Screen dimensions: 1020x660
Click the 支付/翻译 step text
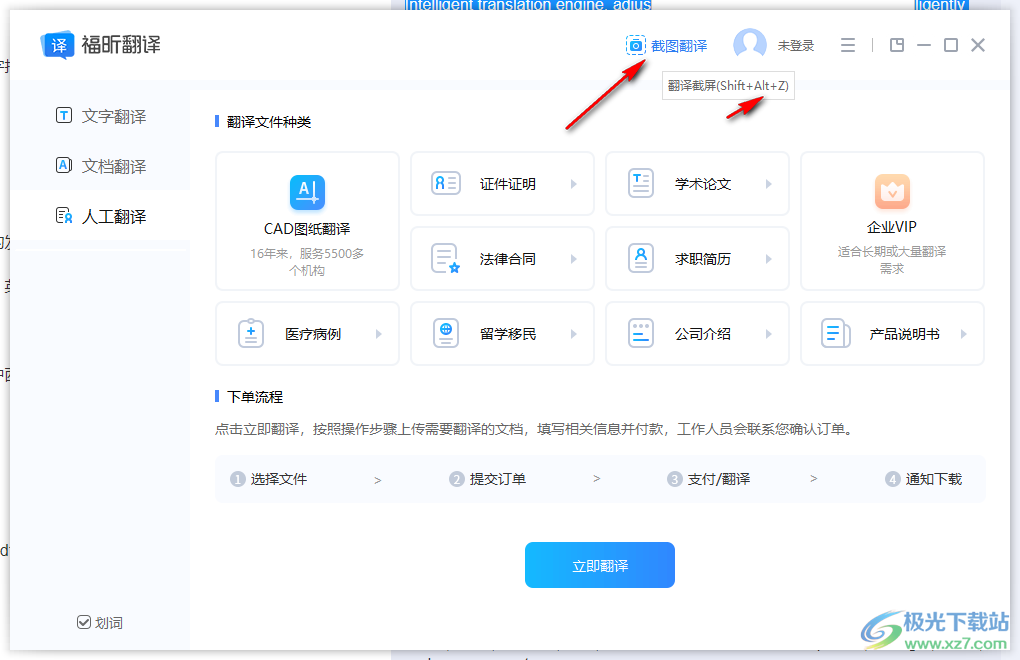(x=719, y=479)
